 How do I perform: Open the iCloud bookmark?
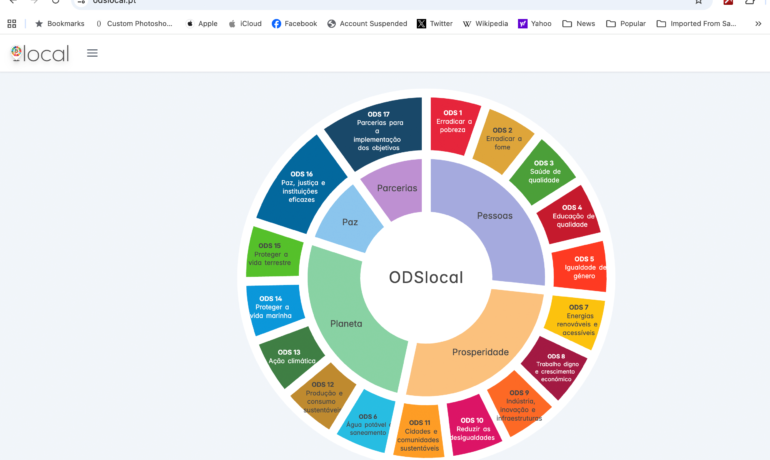coord(245,23)
